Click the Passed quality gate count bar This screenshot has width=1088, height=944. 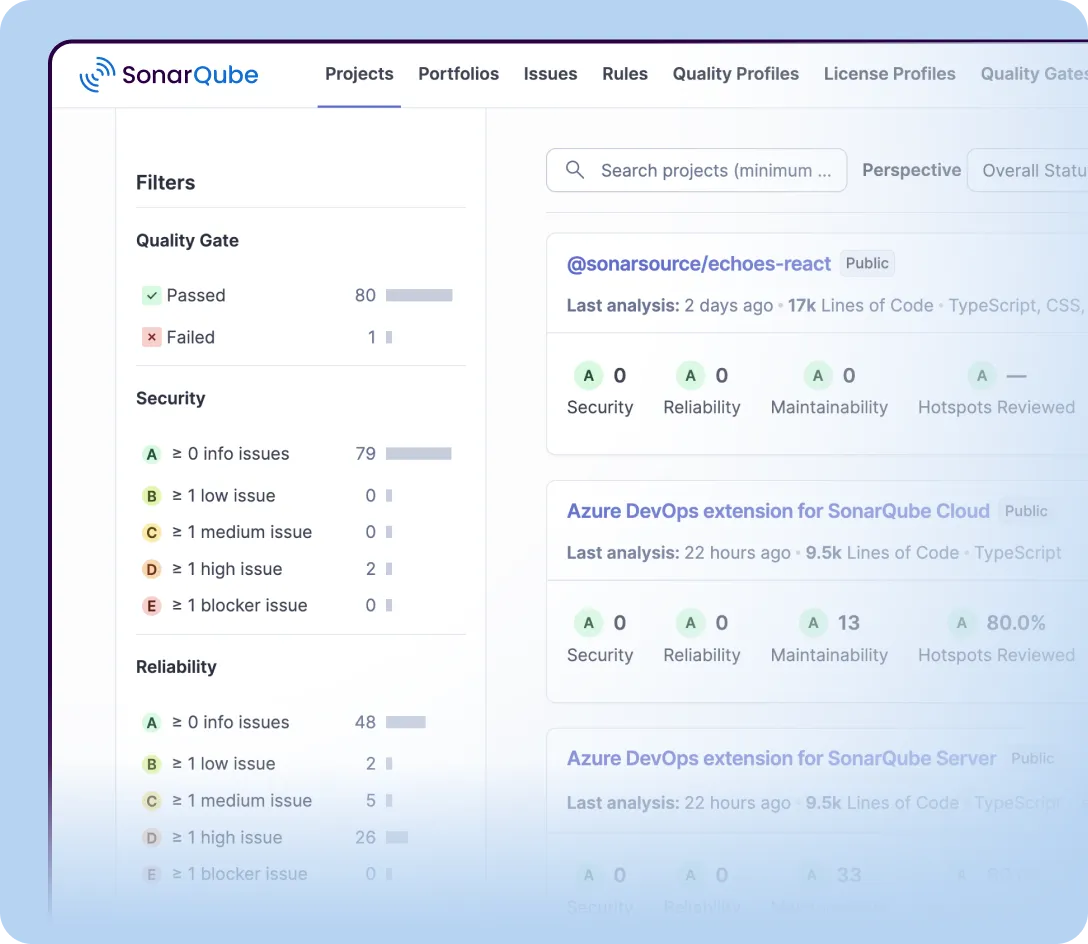point(419,296)
